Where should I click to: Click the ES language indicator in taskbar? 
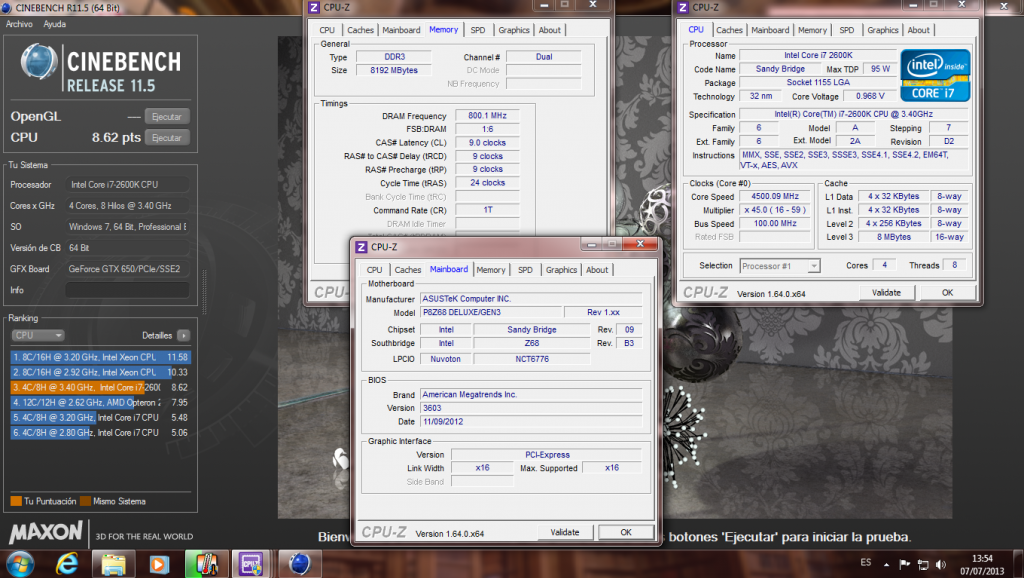865,562
